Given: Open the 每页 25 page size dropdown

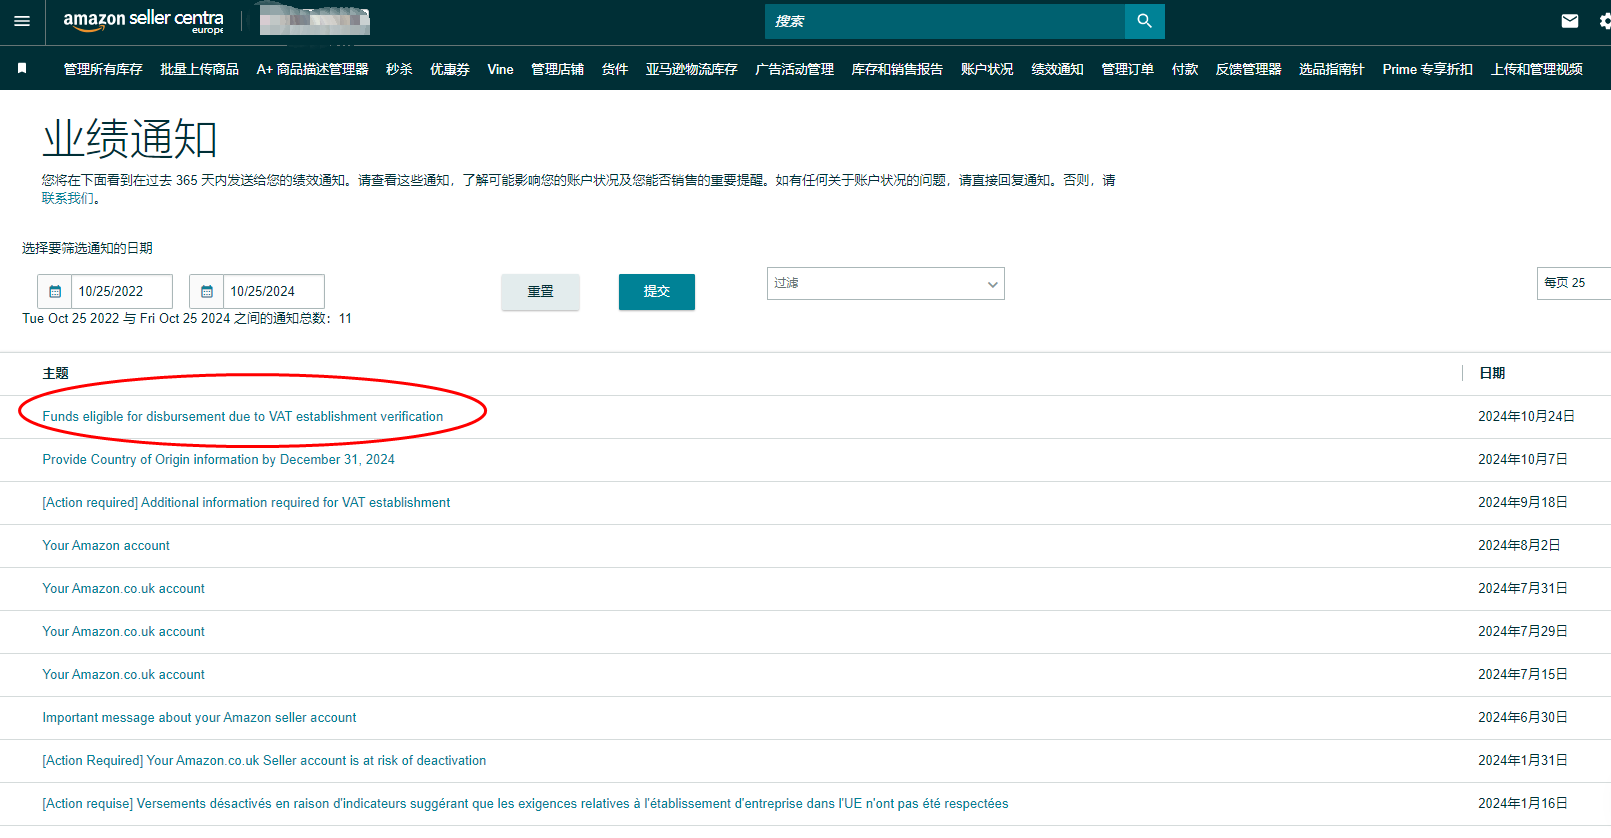Looking at the screenshot, I should coord(1573,283).
